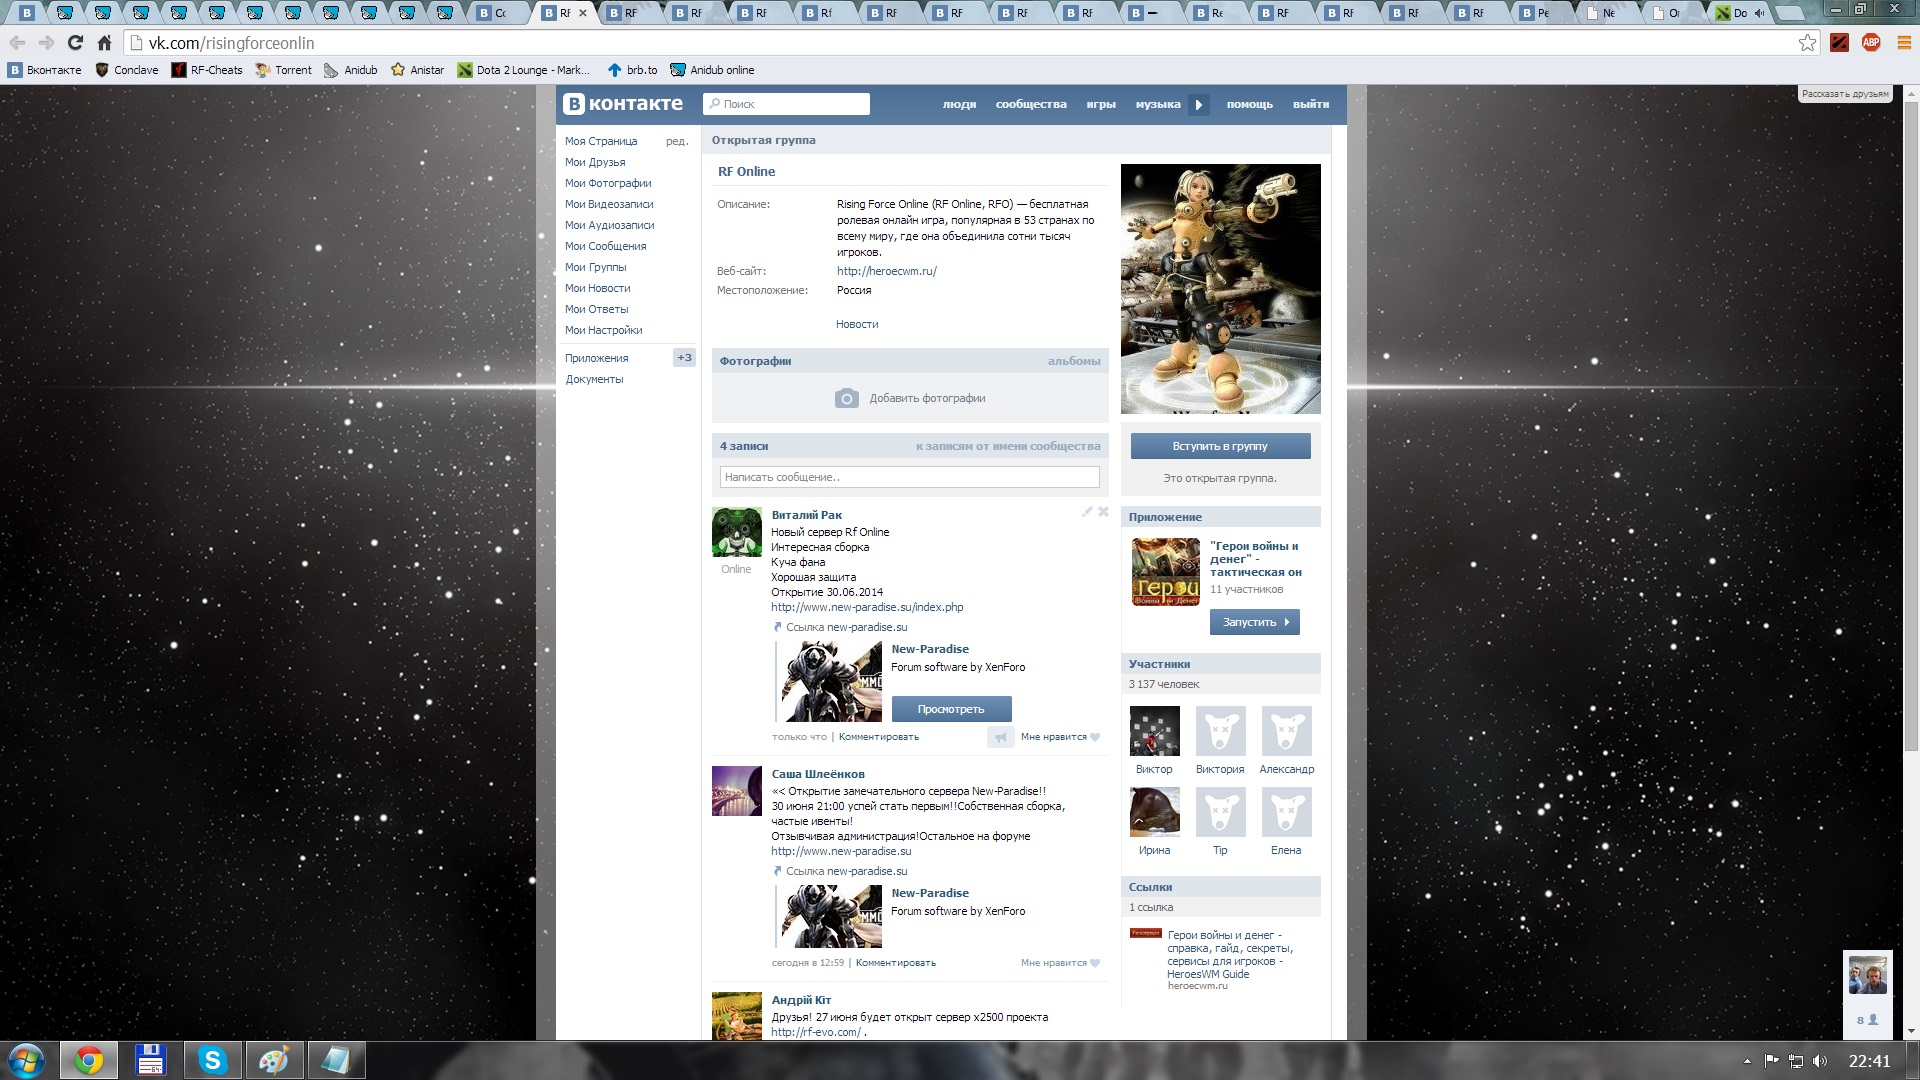The image size is (1920, 1080).
Task: Click the megaphone share icon on first post
Action: (x=1001, y=737)
